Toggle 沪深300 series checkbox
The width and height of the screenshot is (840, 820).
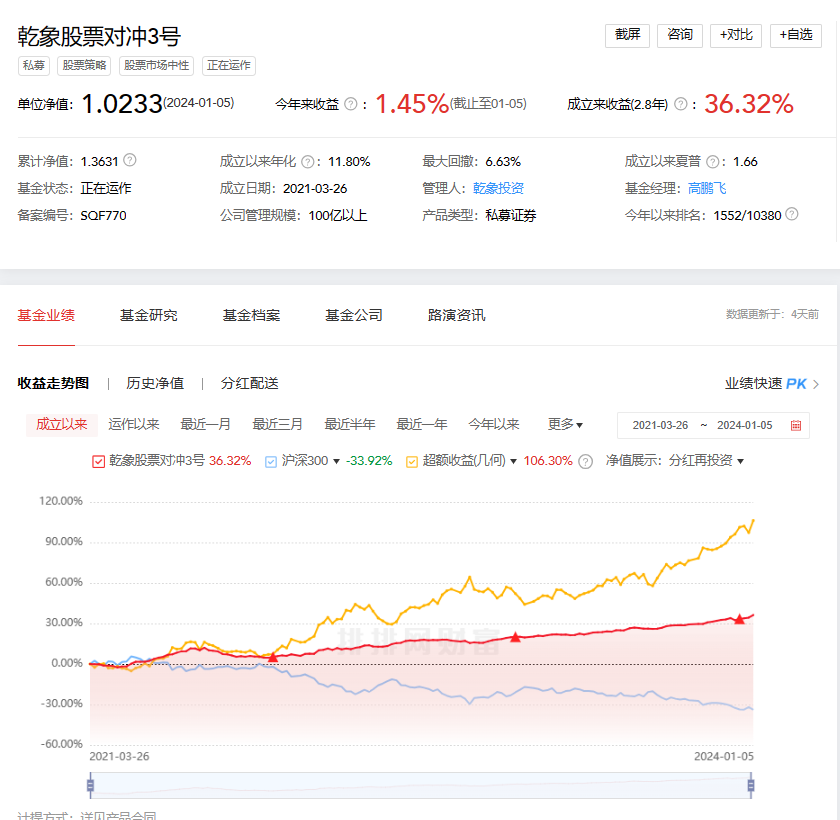coord(271,462)
